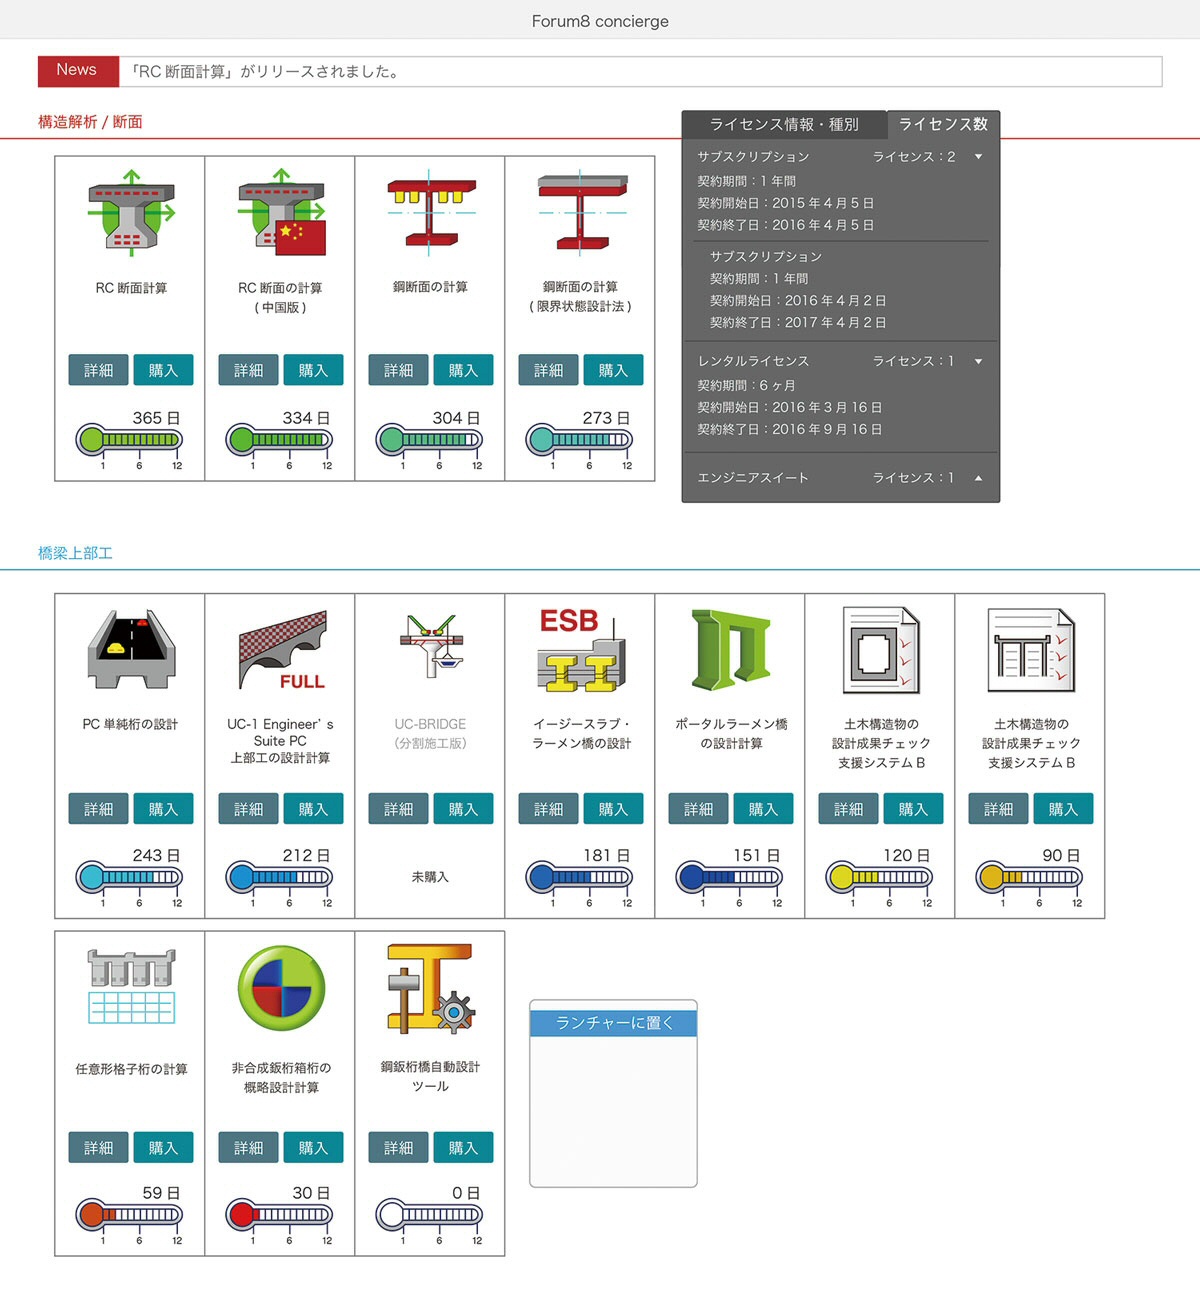
Task: Click the 243 日 blue thermometer gauge
Action: coord(129,877)
